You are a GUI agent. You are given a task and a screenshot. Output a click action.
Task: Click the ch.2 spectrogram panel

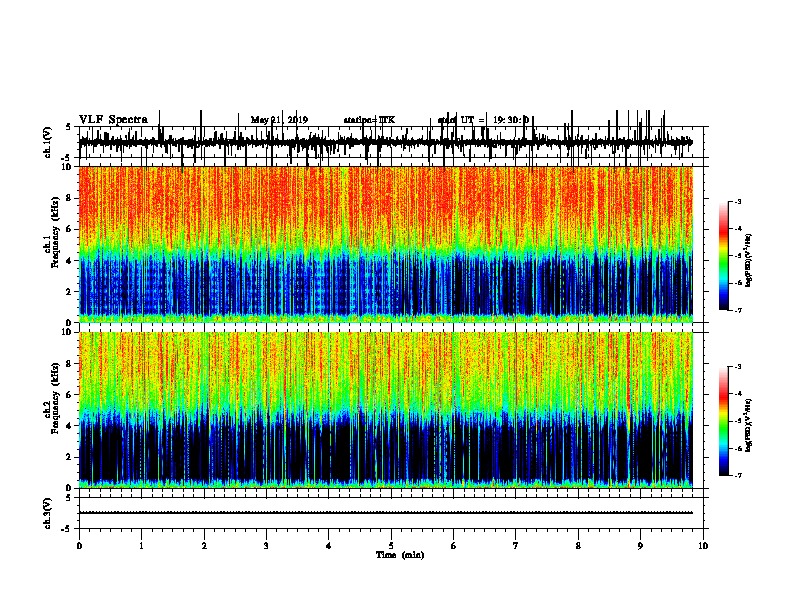(x=386, y=410)
